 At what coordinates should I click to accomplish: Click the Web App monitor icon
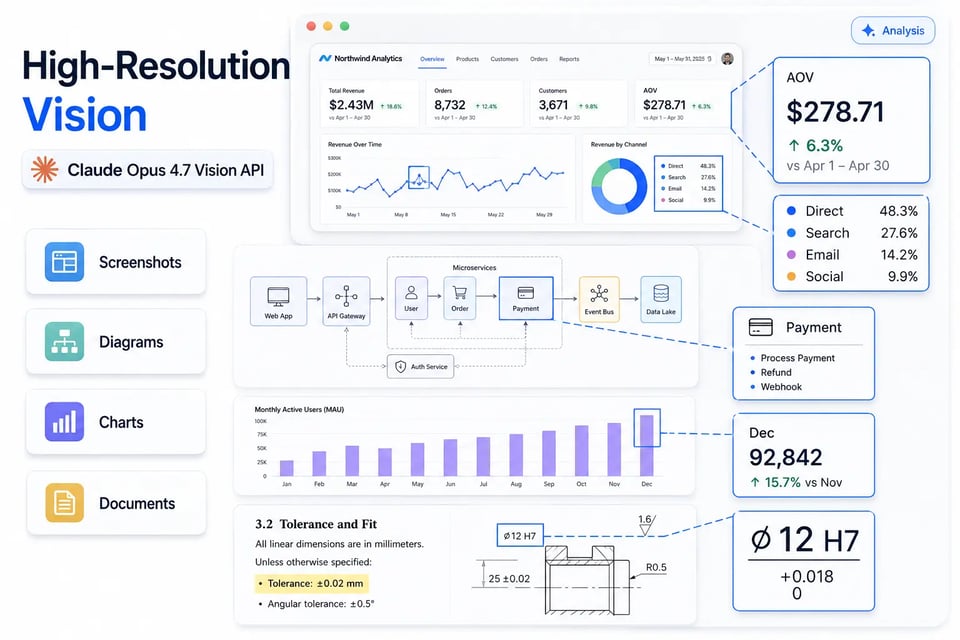pos(279,296)
